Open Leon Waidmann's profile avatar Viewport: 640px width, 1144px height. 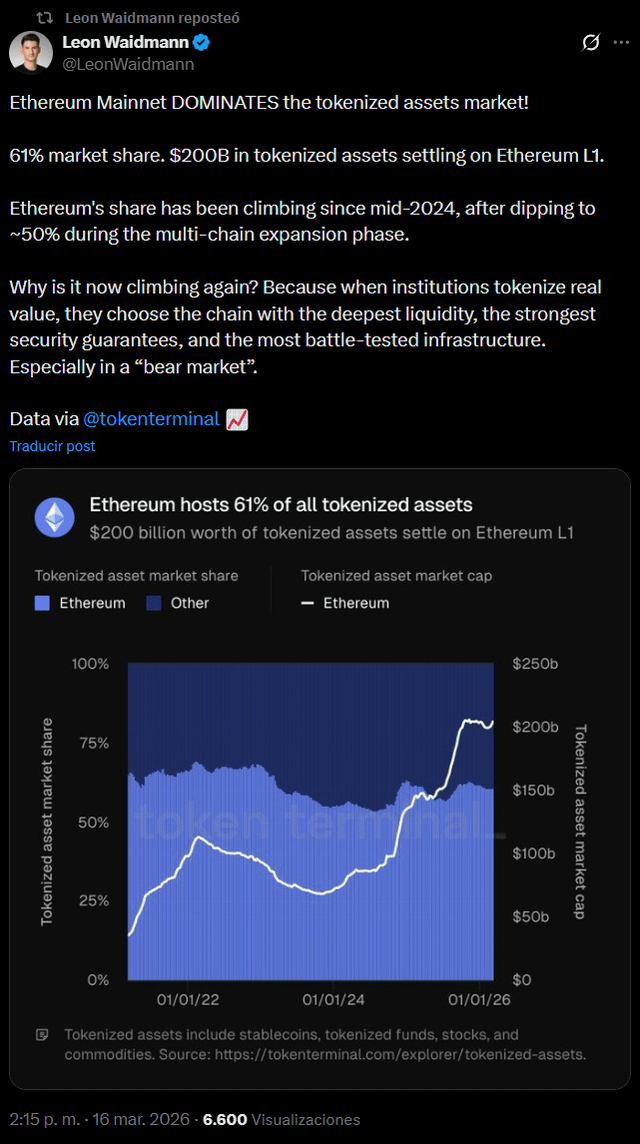coord(31,52)
